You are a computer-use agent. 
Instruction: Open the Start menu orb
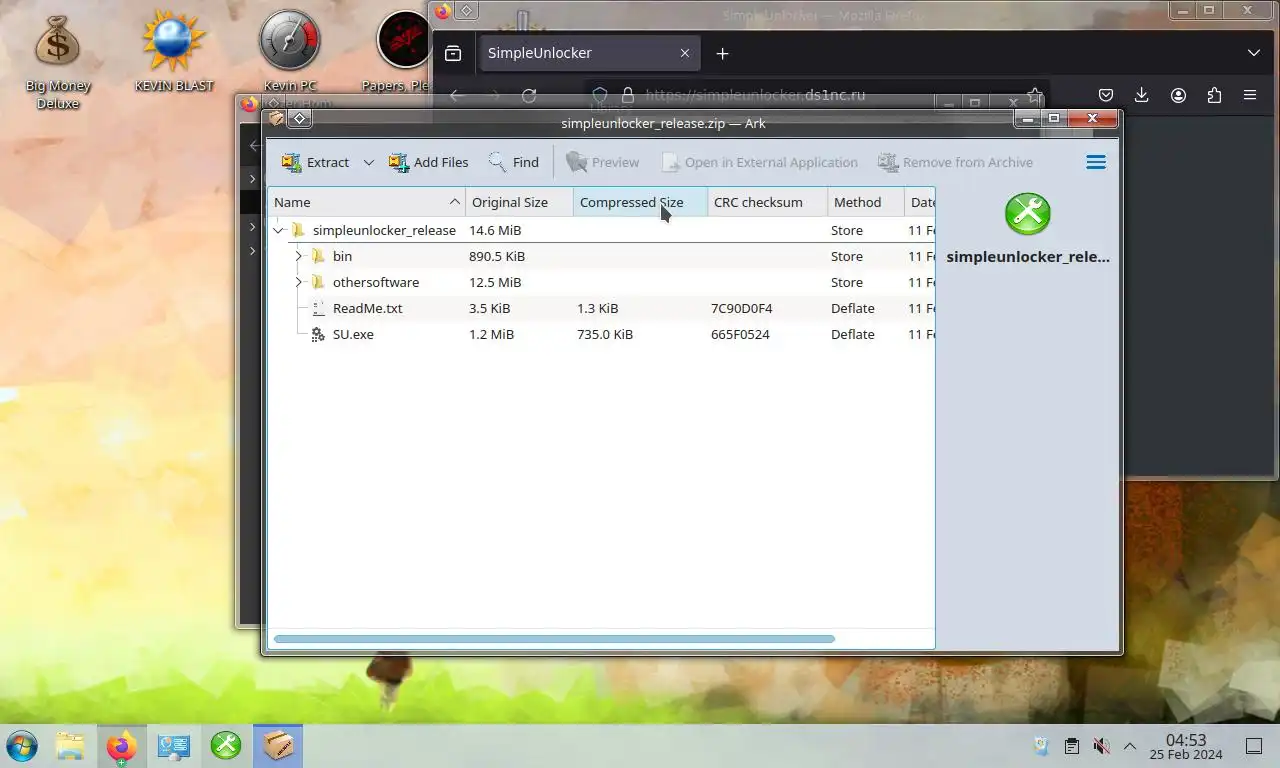coord(22,746)
